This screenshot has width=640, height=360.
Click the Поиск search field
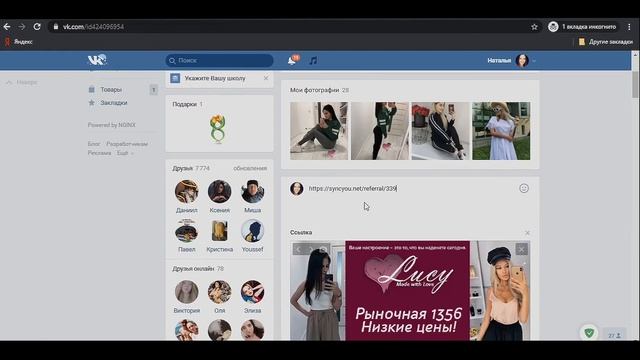[x=220, y=60]
